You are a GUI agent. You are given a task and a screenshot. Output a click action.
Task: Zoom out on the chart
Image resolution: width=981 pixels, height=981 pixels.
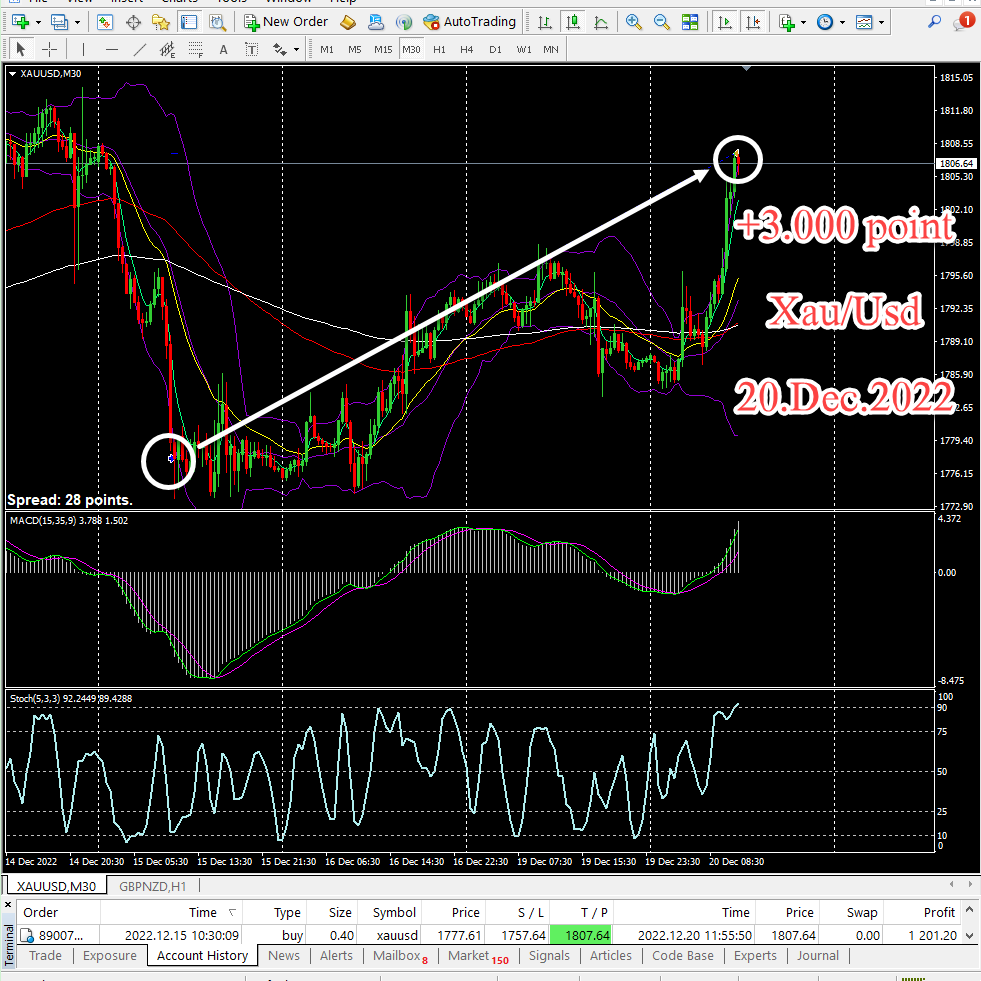662,21
